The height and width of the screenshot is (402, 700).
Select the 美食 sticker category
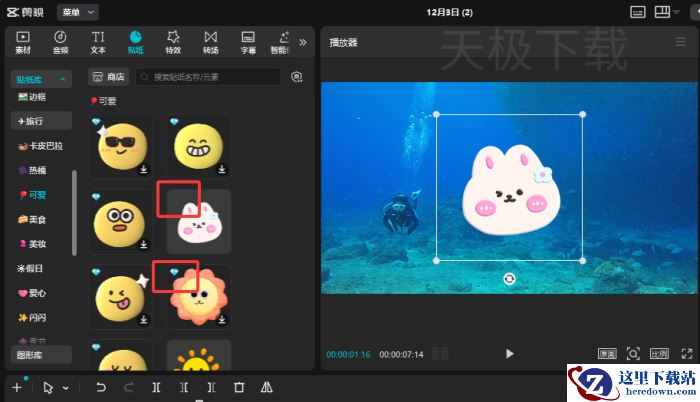click(x=32, y=219)
